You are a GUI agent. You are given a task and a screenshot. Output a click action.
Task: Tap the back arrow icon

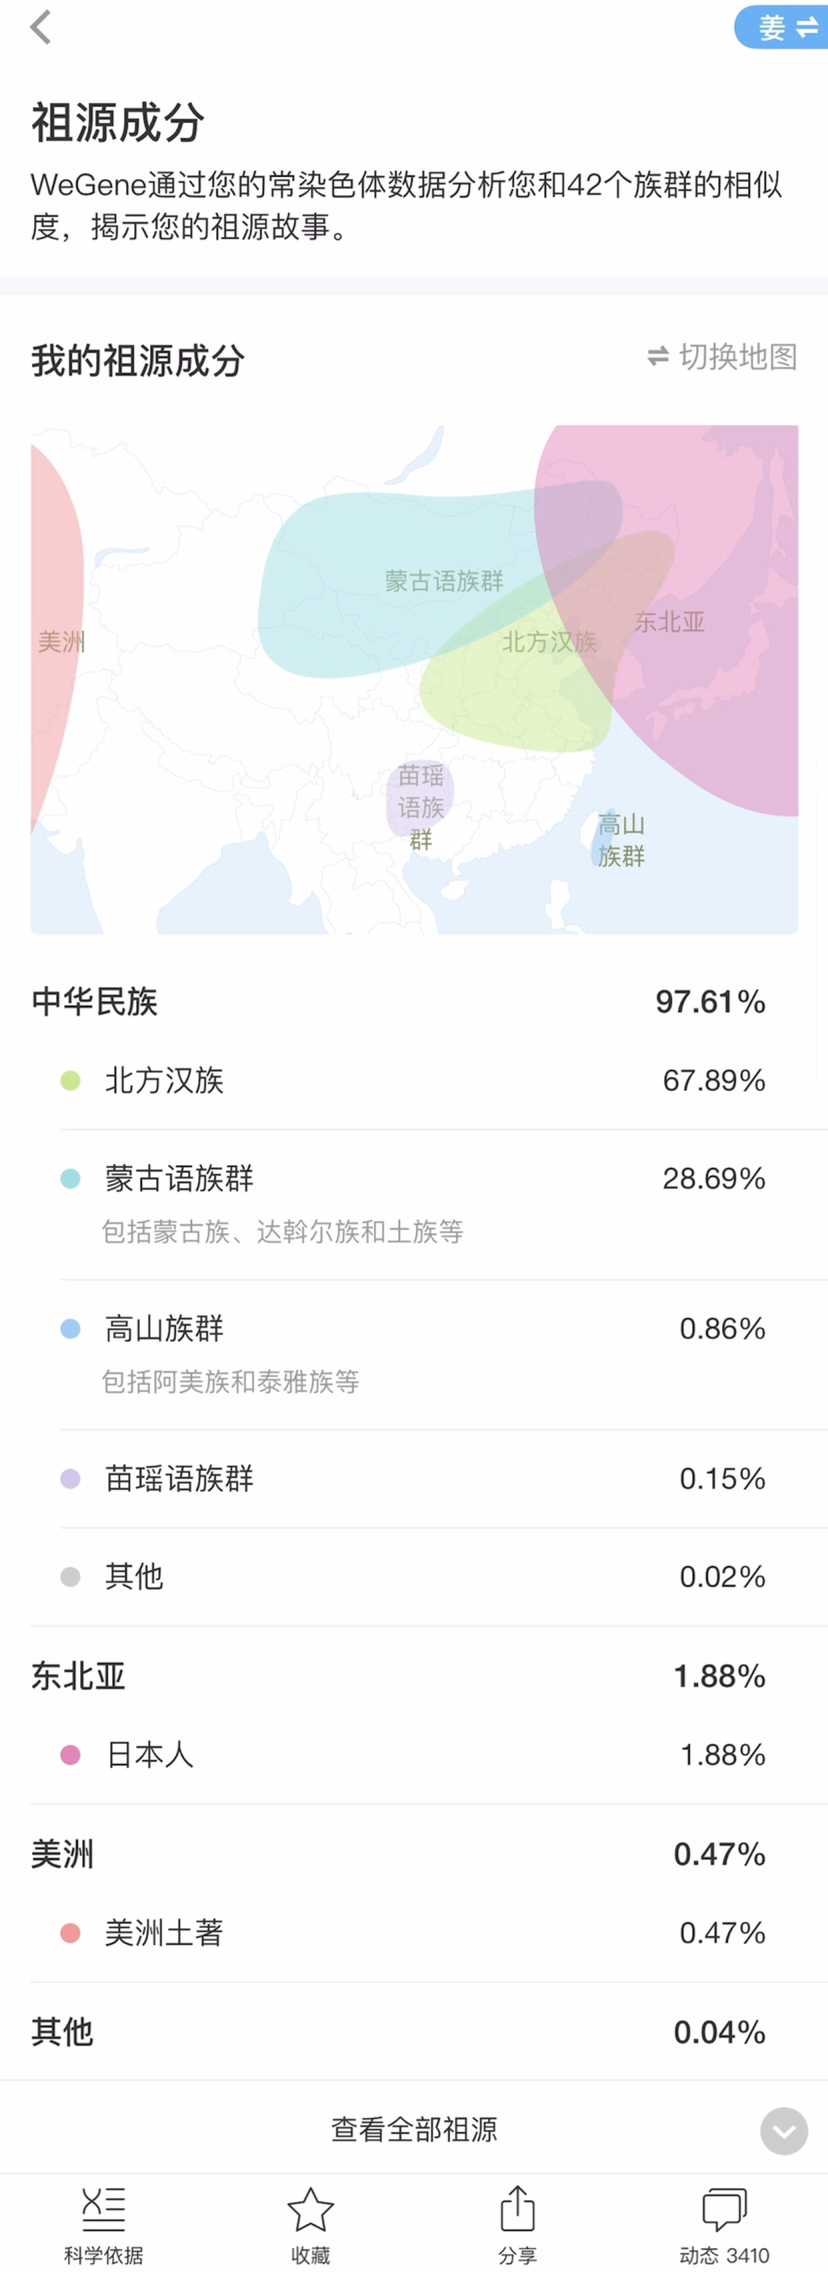(41, 27)
